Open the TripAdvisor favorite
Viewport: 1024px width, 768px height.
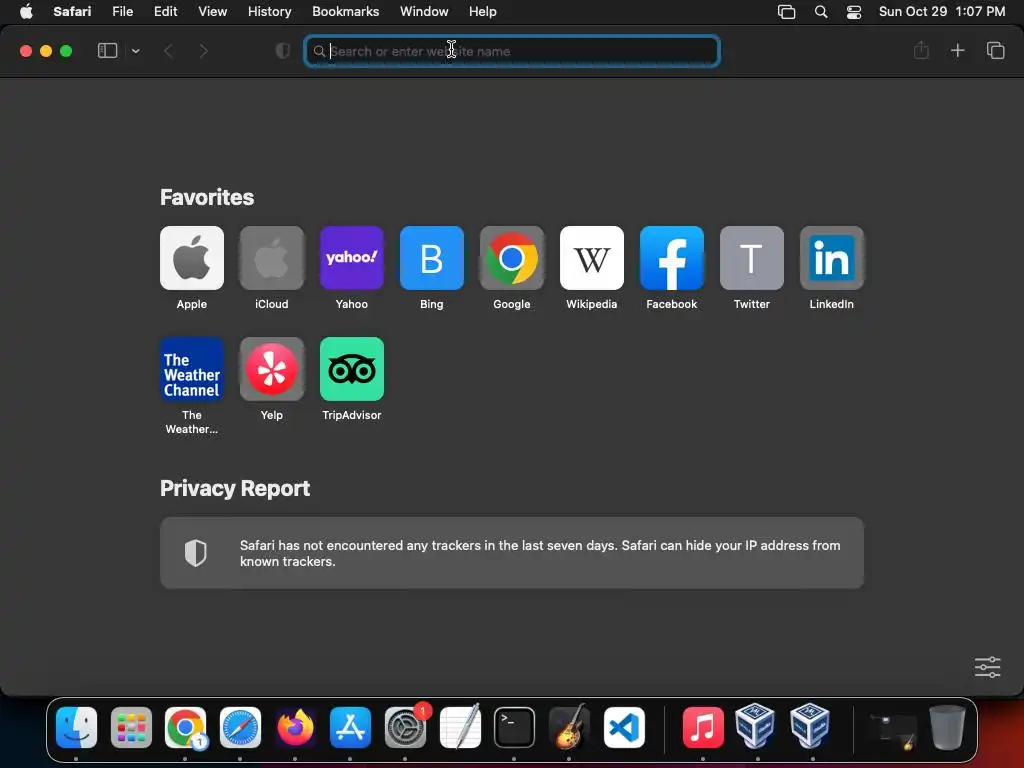click(351, 369)
